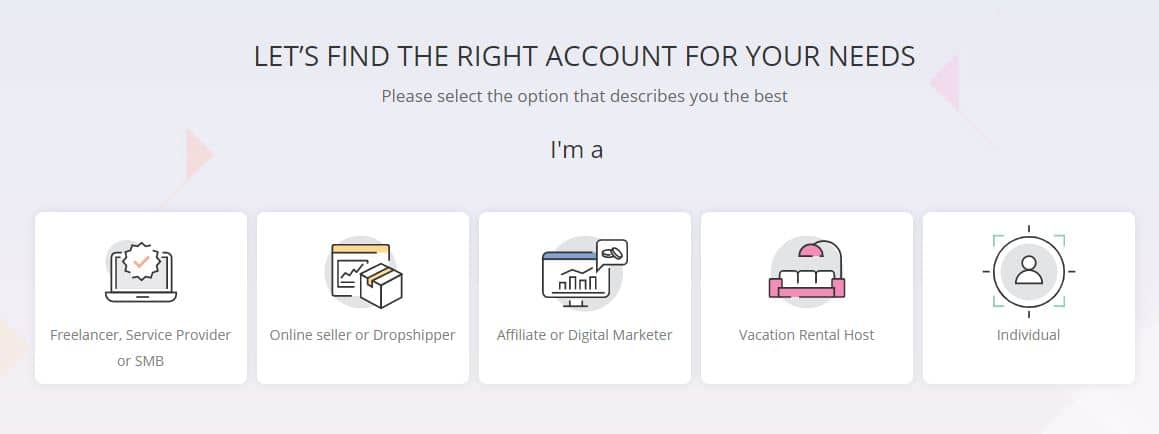Click the "I'm a" prompt text

coord(577,150)
